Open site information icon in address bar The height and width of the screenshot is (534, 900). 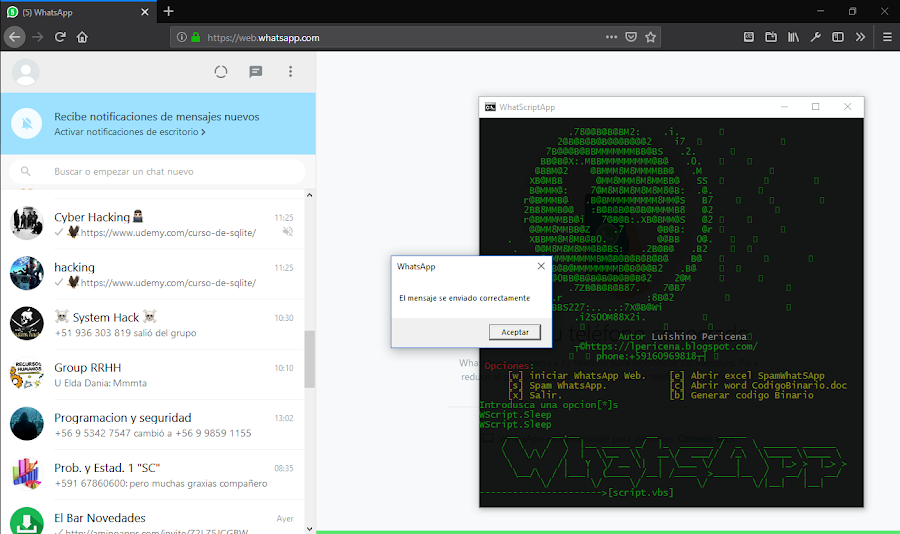(x=181, y=37)
